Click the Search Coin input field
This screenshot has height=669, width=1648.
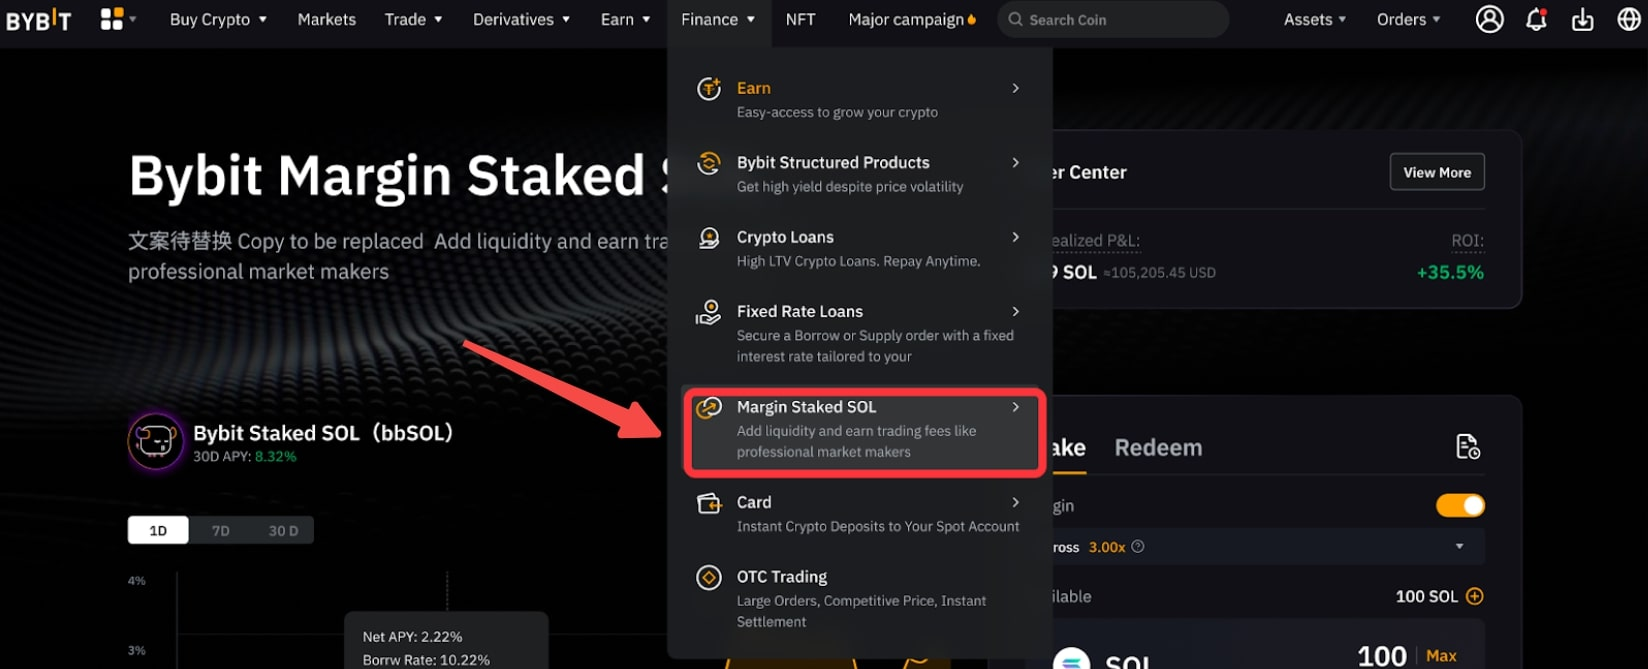click(1113, 19)
